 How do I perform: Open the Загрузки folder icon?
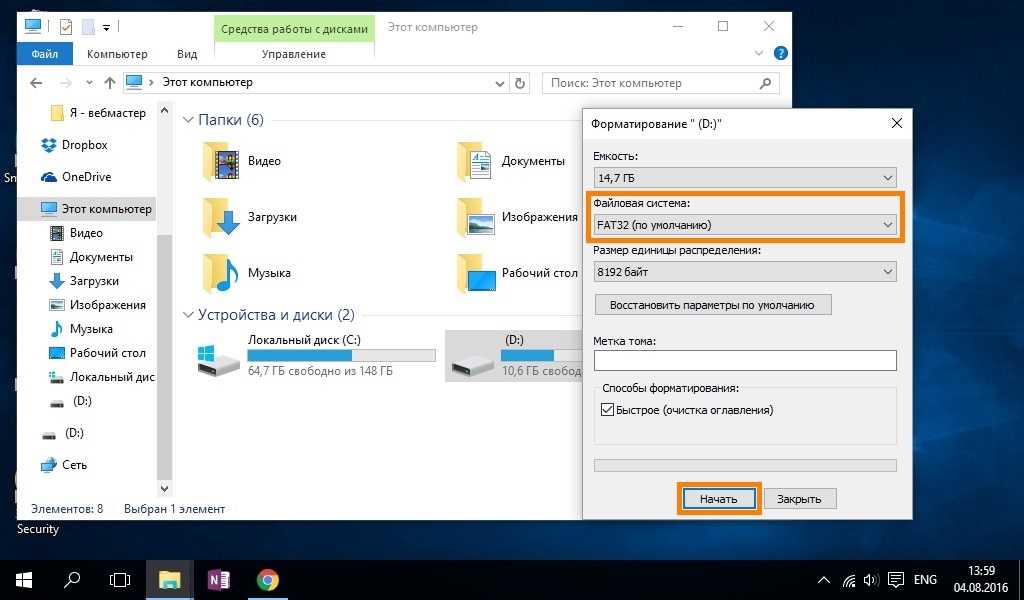[221, 217]
